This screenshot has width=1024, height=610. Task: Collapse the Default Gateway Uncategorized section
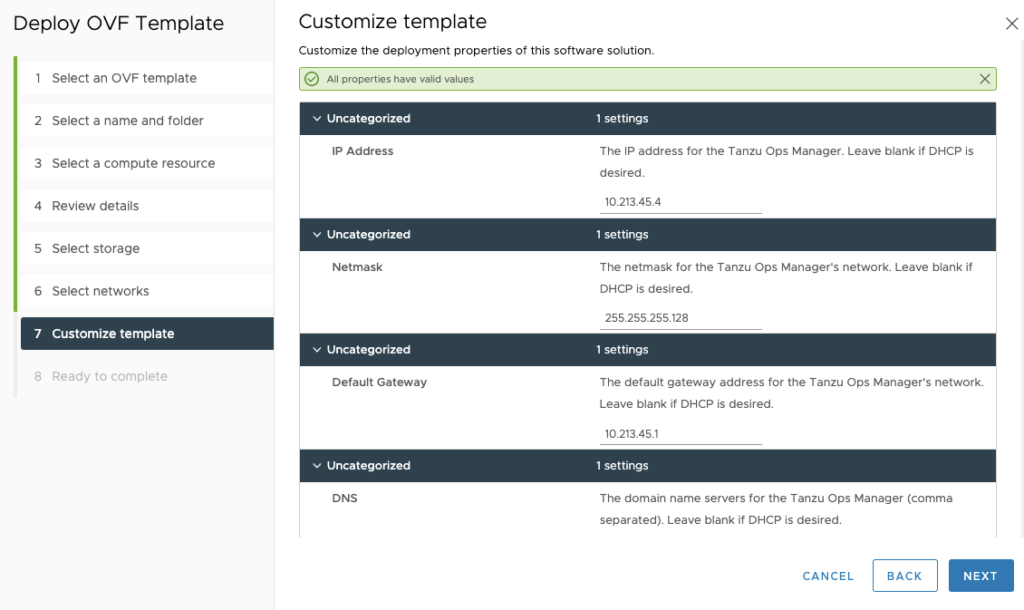tap(317, 350)
